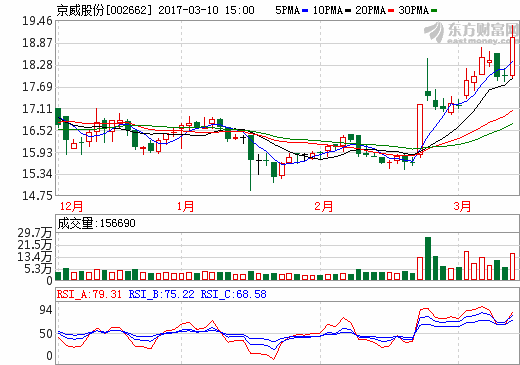Select the 1月 month marker
The width and height of the screenshot is (520, 365).
(185, 206)
